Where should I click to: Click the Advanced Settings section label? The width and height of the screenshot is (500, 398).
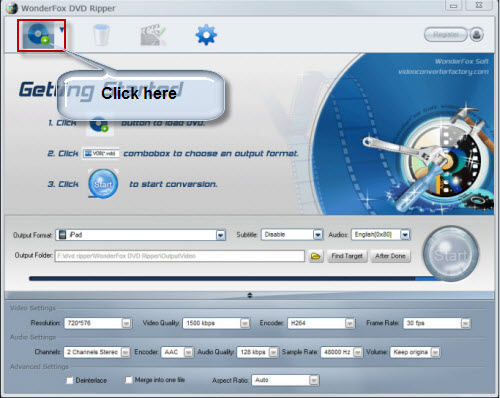(39, 367)
